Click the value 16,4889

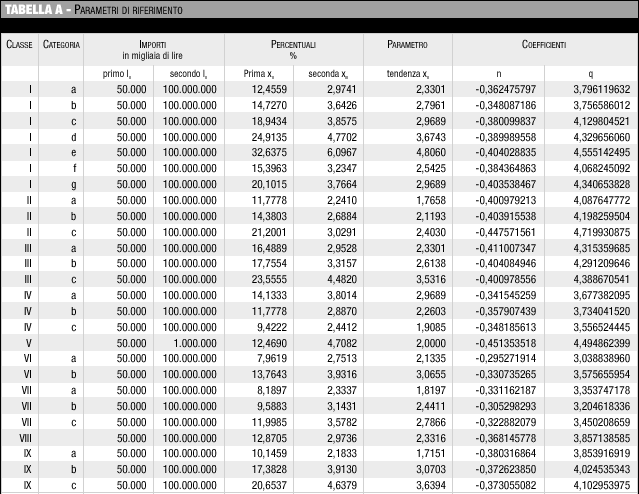click(x=269, y=248)
